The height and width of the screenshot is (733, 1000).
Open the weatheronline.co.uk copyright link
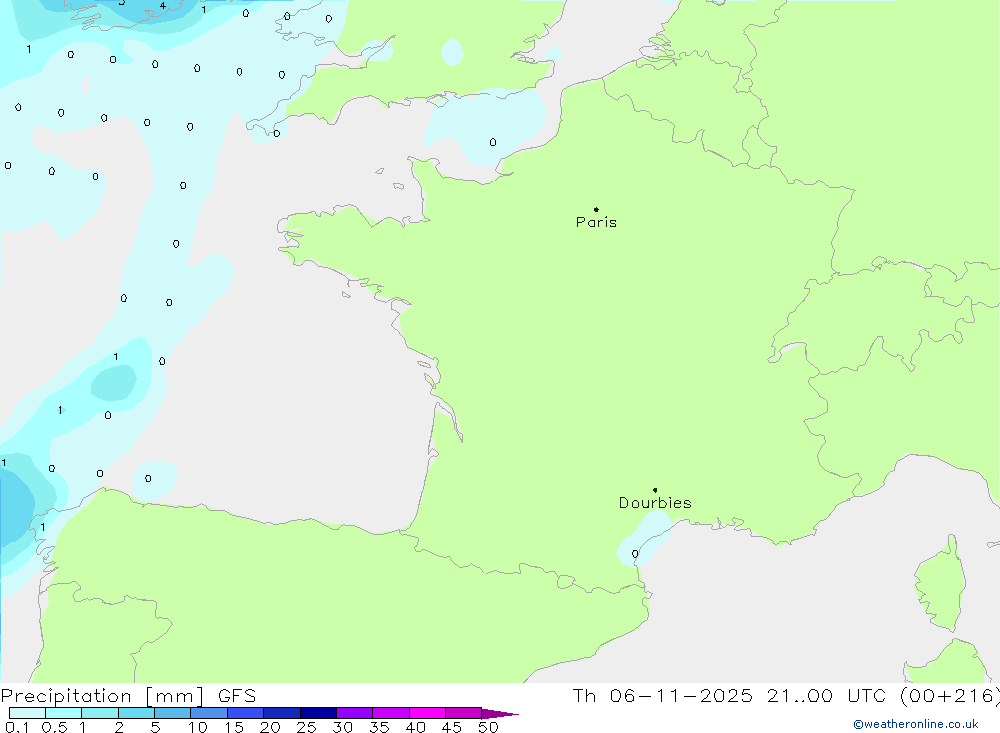tap(915, 724)
